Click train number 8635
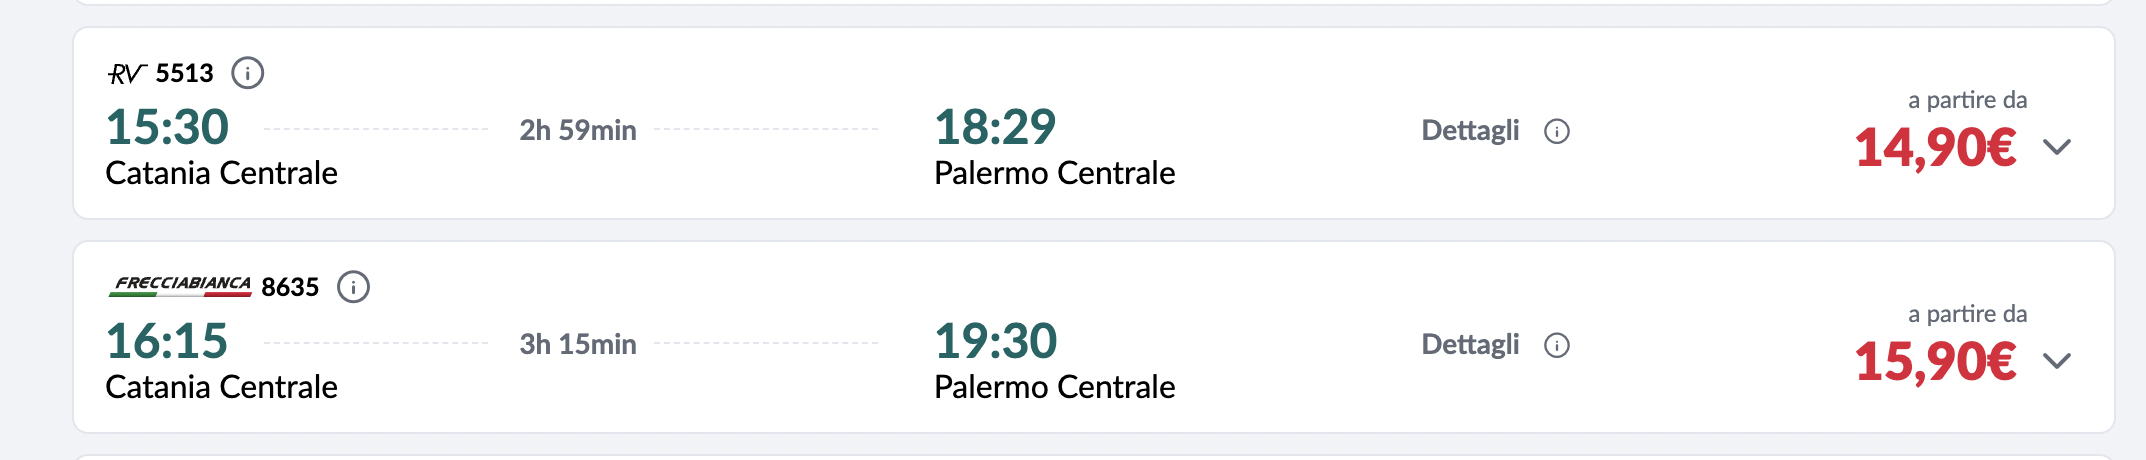 (290, 287)
